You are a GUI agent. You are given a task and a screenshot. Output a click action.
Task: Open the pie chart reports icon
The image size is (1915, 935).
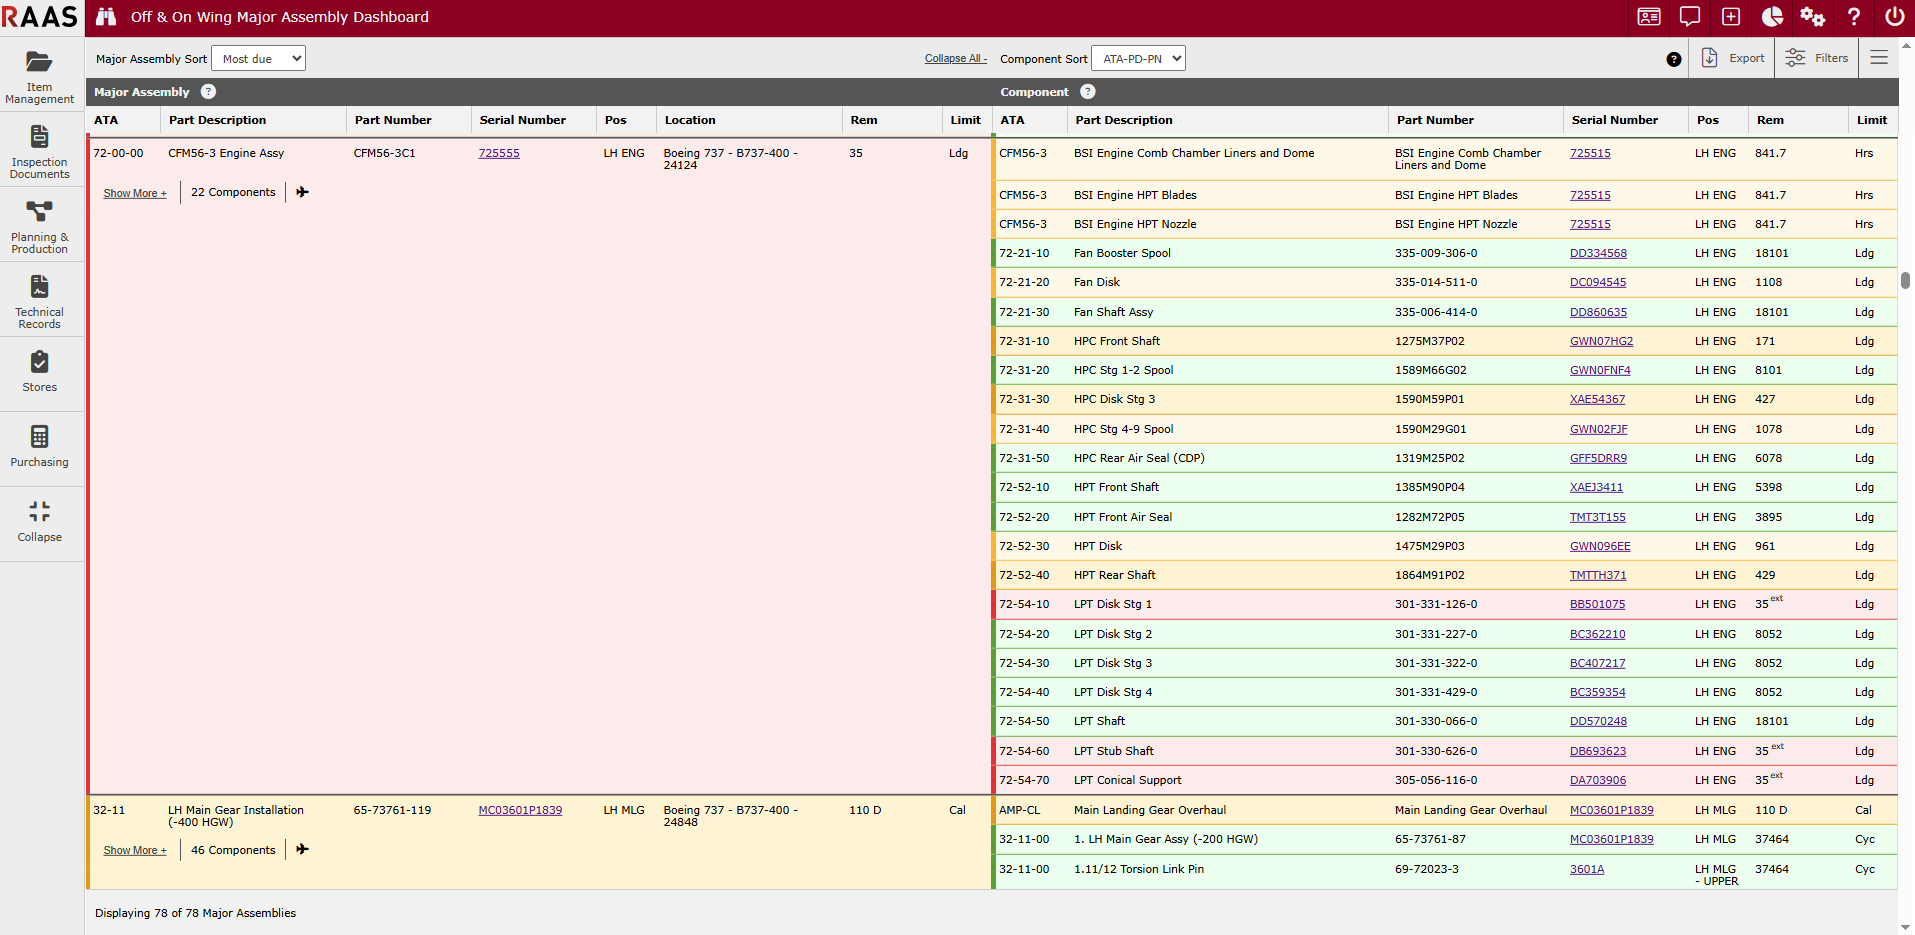(x=1772, y=17)
